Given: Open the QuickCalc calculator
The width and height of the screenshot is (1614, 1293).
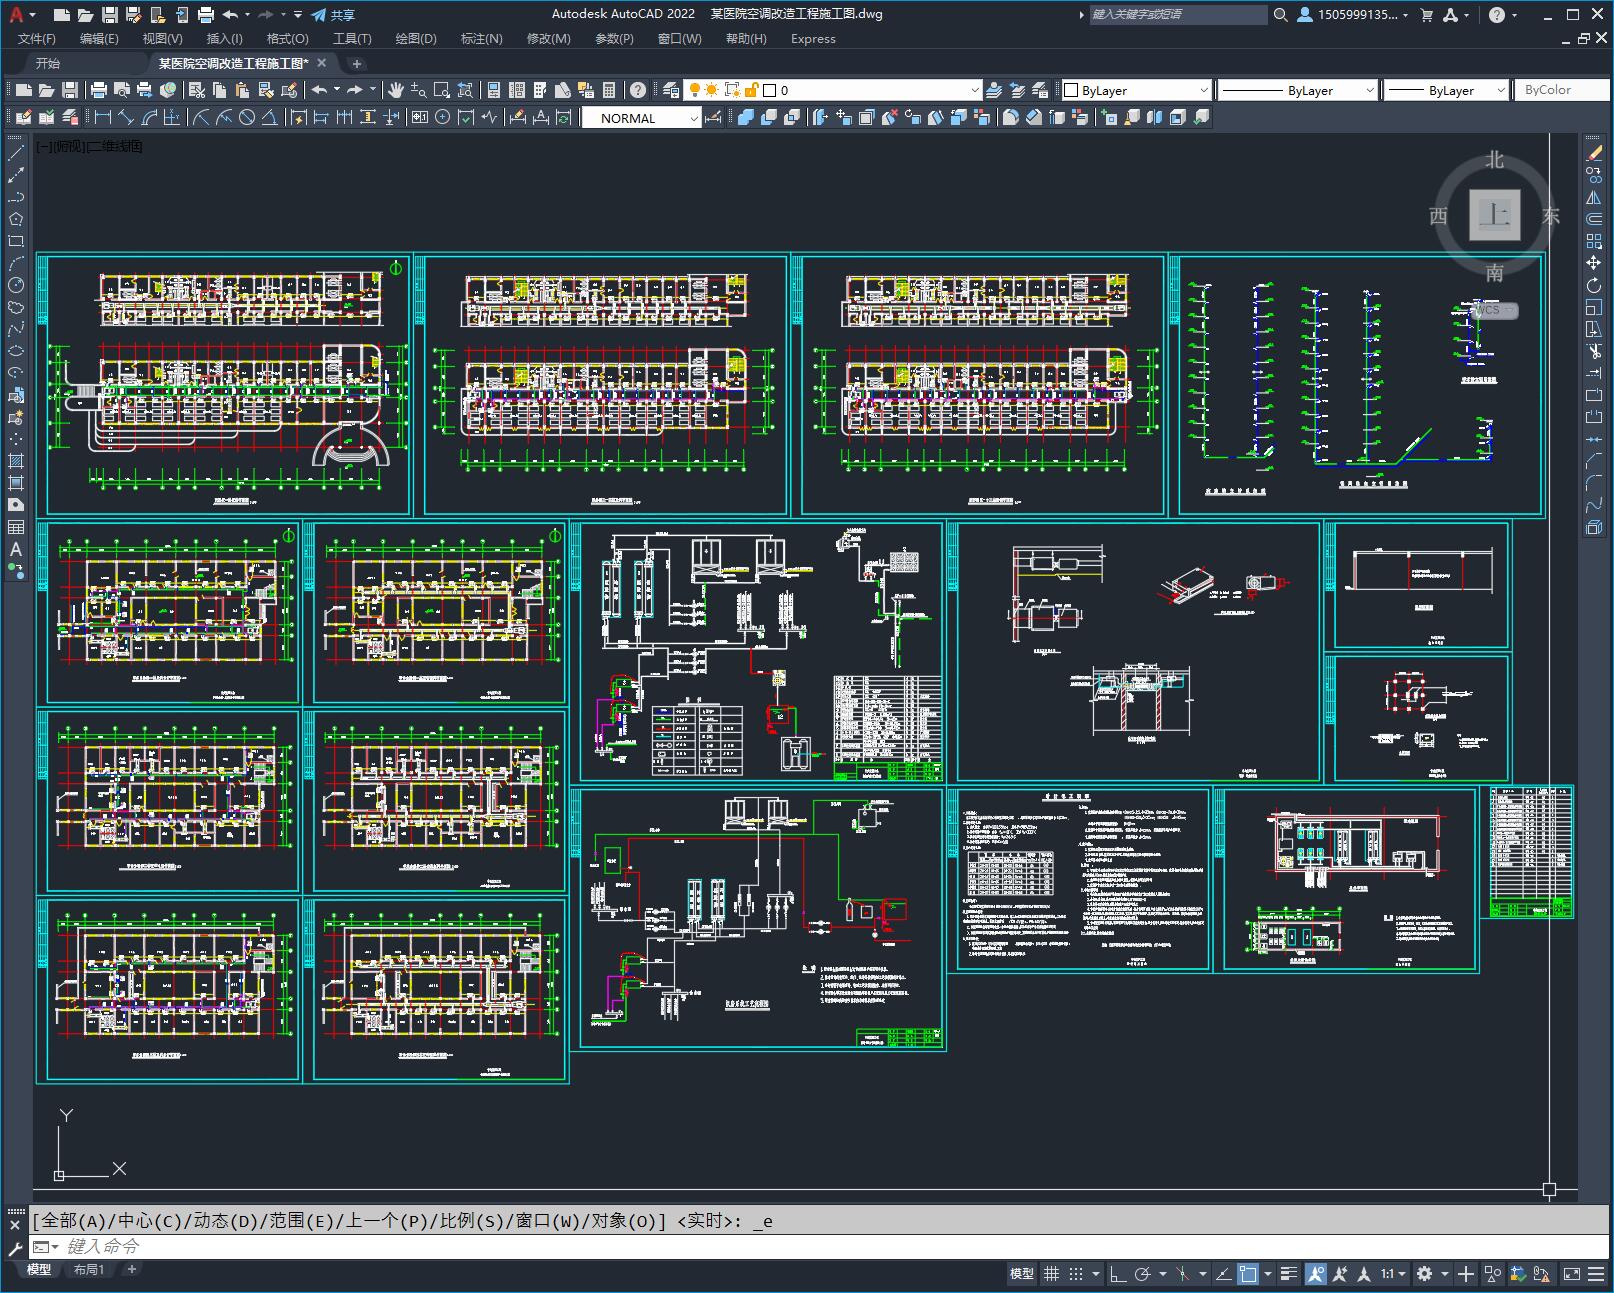Looking at the screenshot, I should [609, 90].
